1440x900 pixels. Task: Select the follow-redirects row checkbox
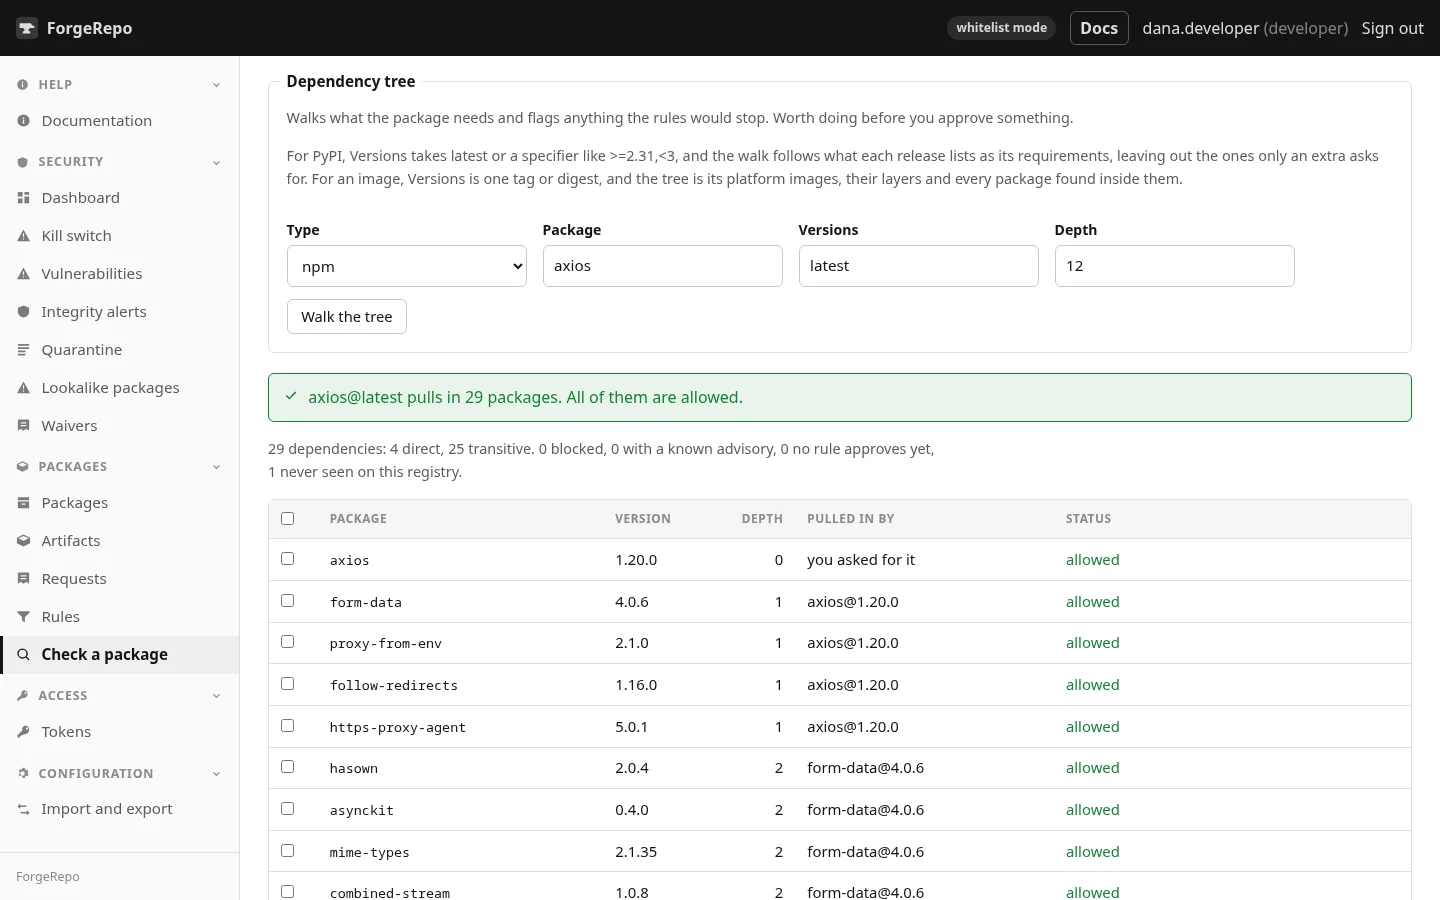(288, 684)
